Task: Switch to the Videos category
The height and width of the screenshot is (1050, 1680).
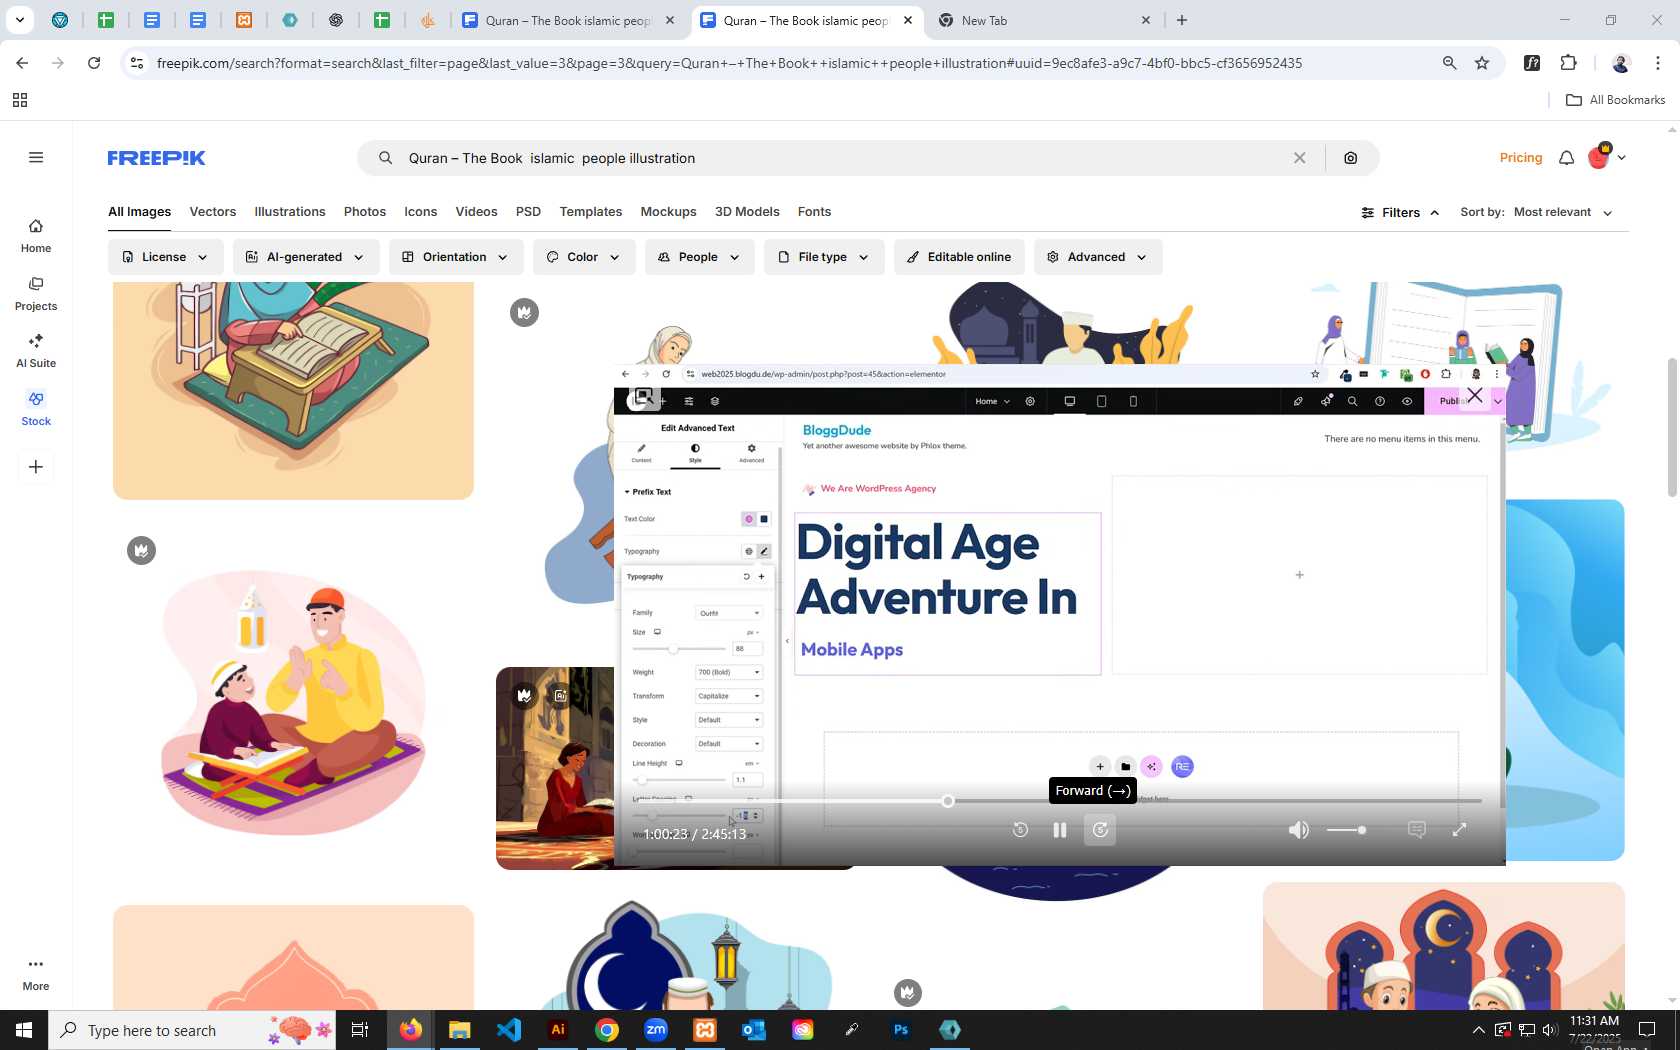Action: (476, 212)
